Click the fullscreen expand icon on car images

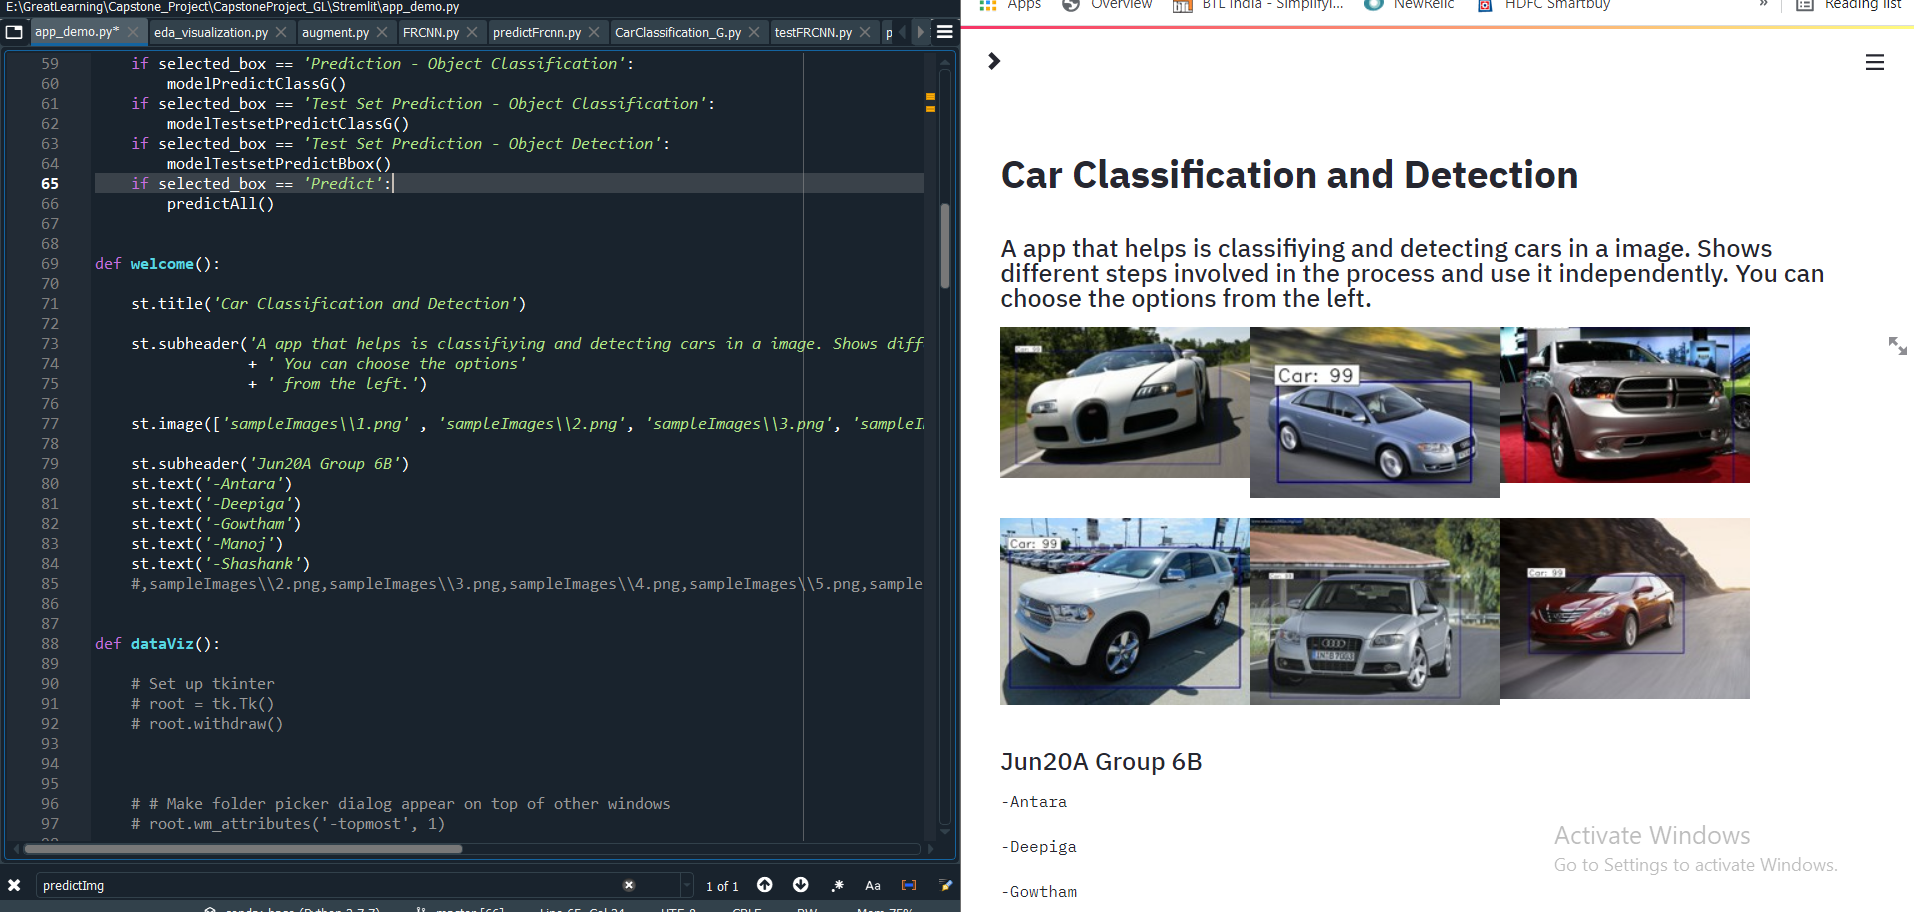[1897, 346]
